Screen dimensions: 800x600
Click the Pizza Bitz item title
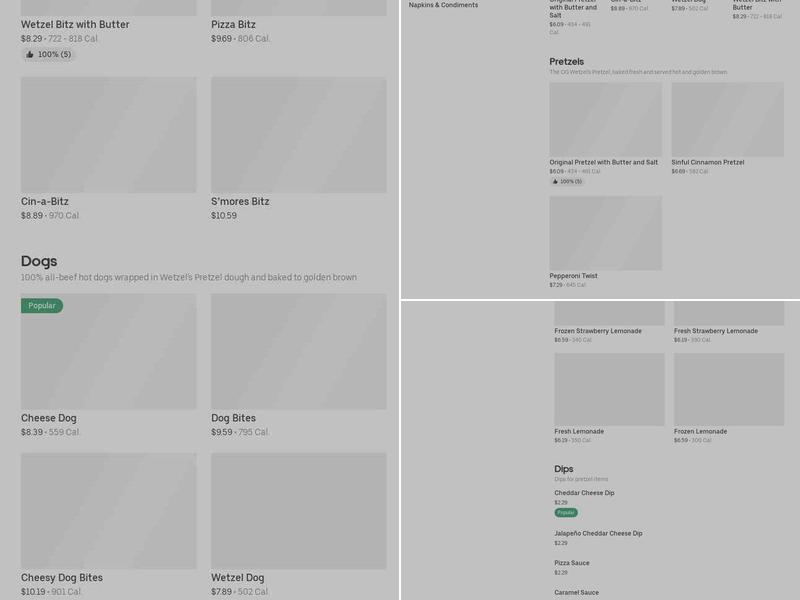(233, 24)
